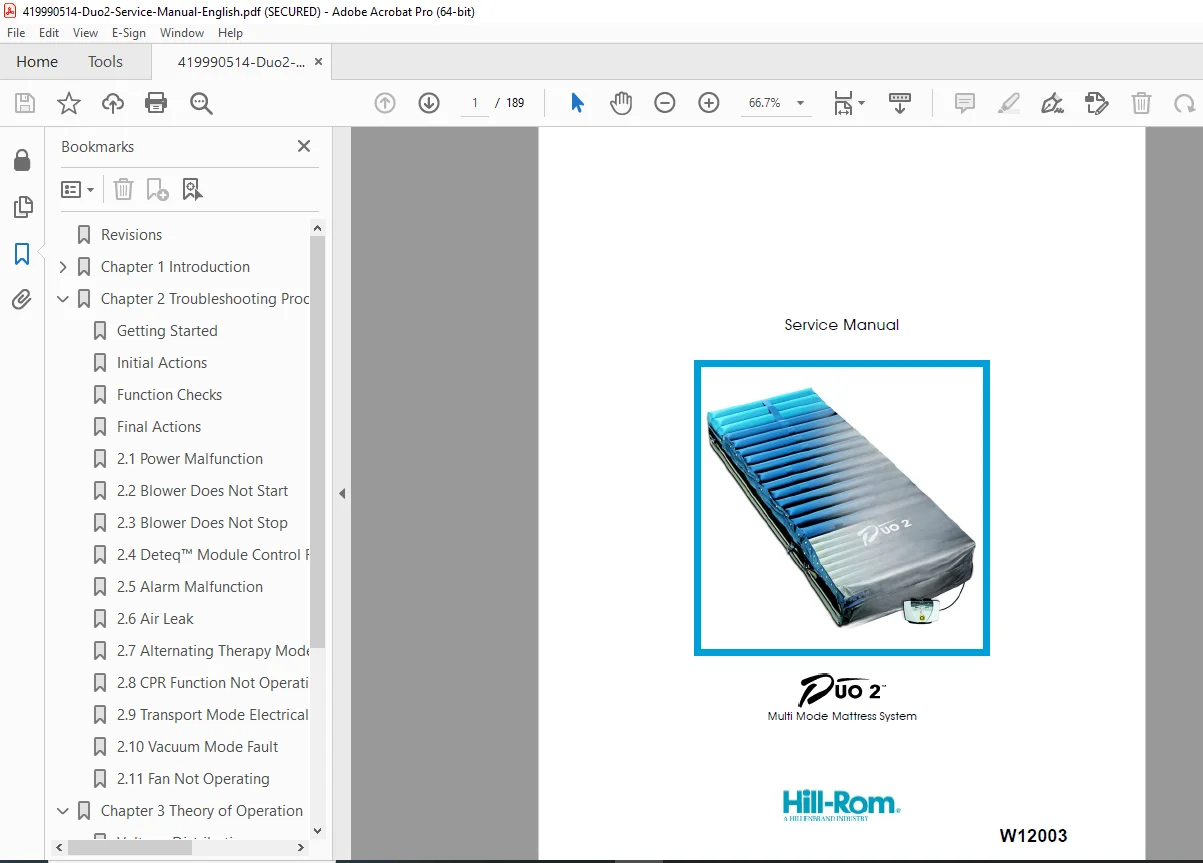The image size is (1203, 863).
Task: Add new bookmark icon
Action: (x=157, y=189)
